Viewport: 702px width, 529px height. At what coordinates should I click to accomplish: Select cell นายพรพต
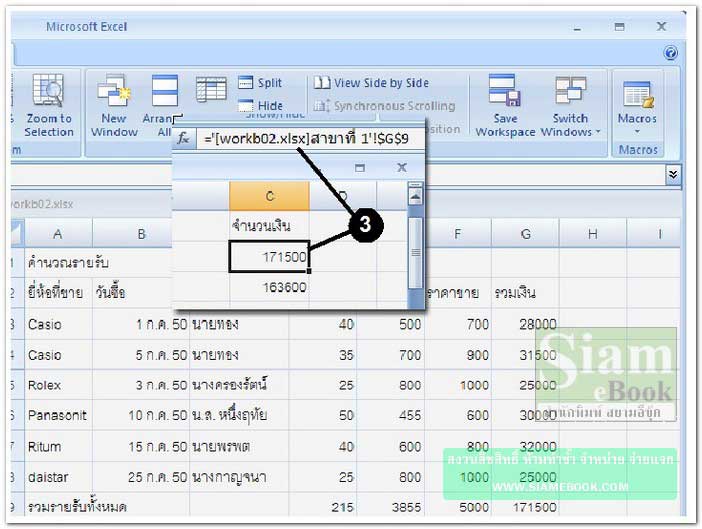239,446
